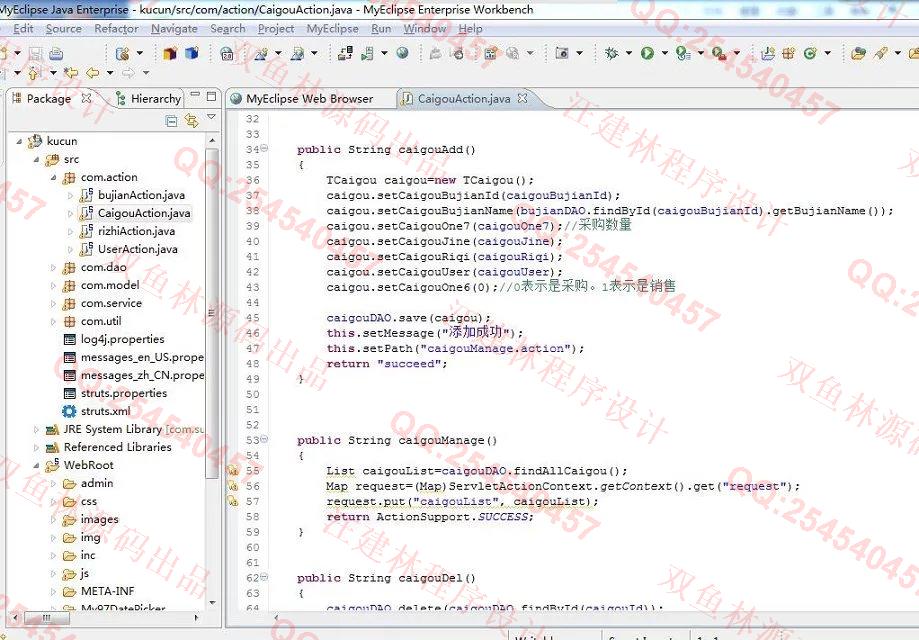Click the New Java Package toolbar icon
This screenshot has height=640, width=919.
click(789, 53)
